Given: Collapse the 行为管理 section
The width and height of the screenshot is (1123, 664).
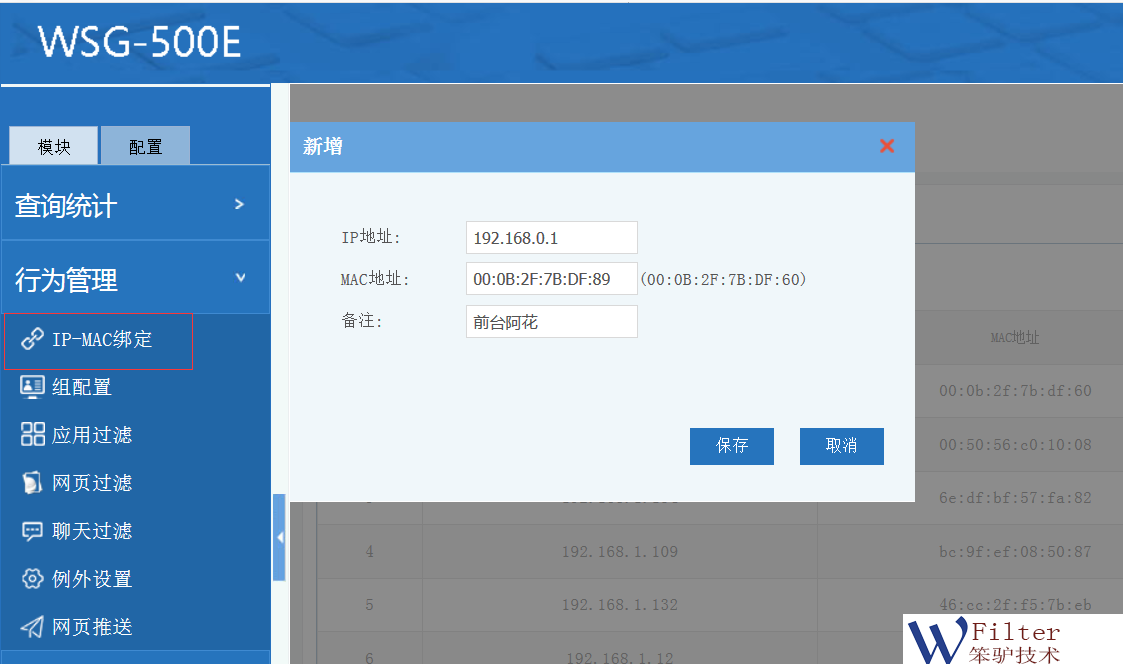Looking at the screenshot, I should coord(135,279).
